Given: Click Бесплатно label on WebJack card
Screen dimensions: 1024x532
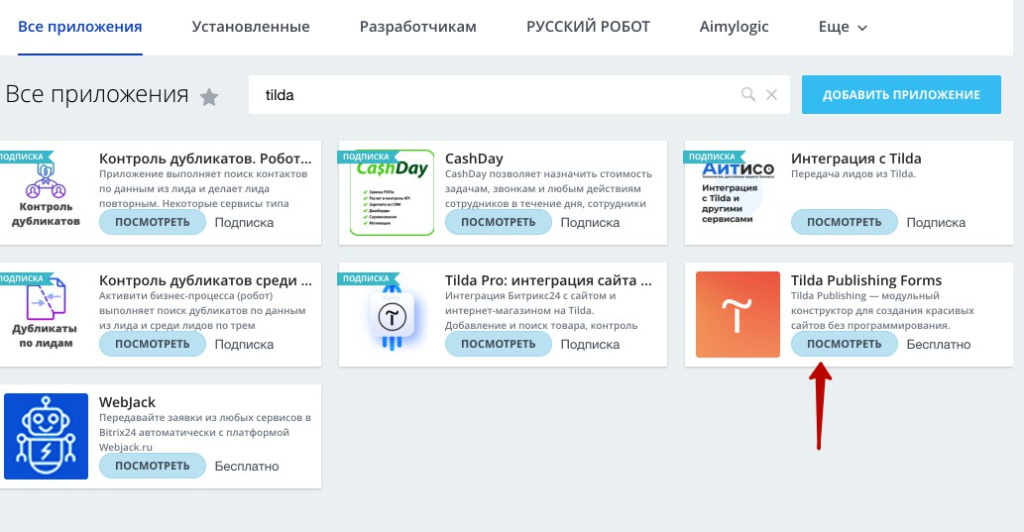Looking at the screenshot, I should (x=247, y=467).
